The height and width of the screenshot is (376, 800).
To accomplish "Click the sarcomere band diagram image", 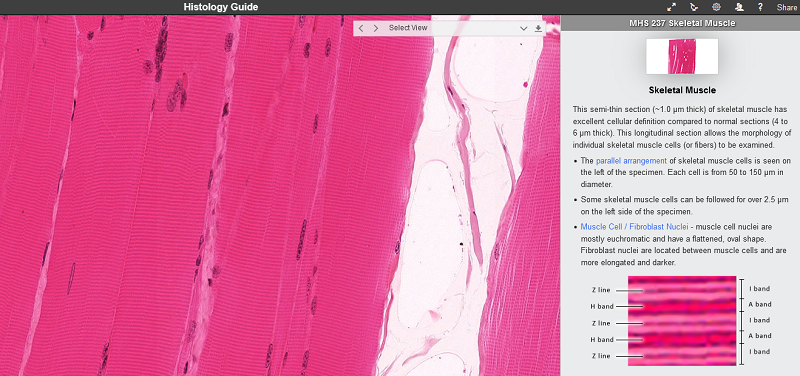I will [x=682, y=321].
